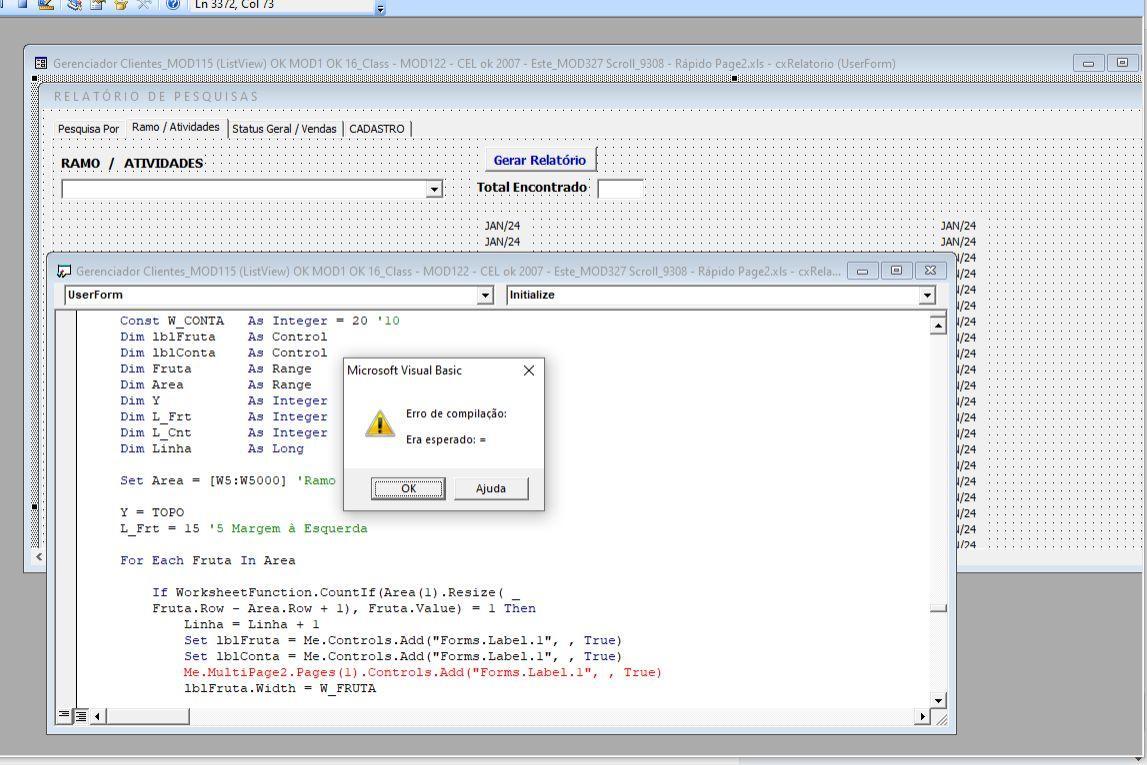The image size is (1147, 765).
Task: Open the Initialize procedure dropdown arrow
Action: click(x=927, y=295)
